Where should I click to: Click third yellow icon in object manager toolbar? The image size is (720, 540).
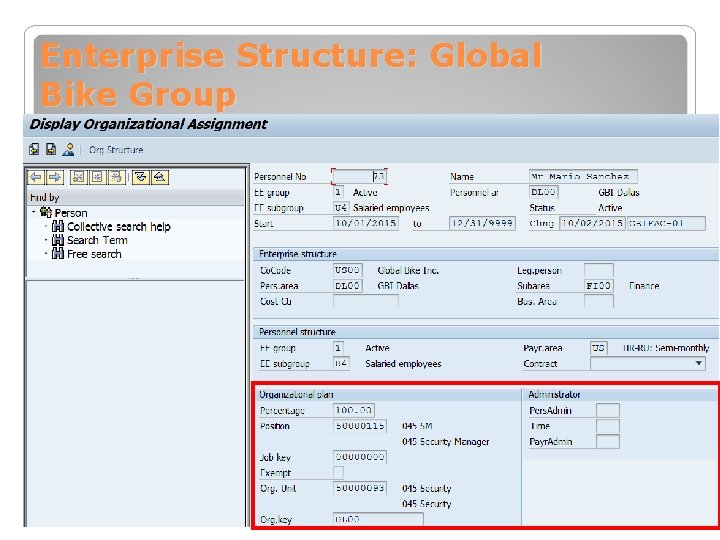78,177
